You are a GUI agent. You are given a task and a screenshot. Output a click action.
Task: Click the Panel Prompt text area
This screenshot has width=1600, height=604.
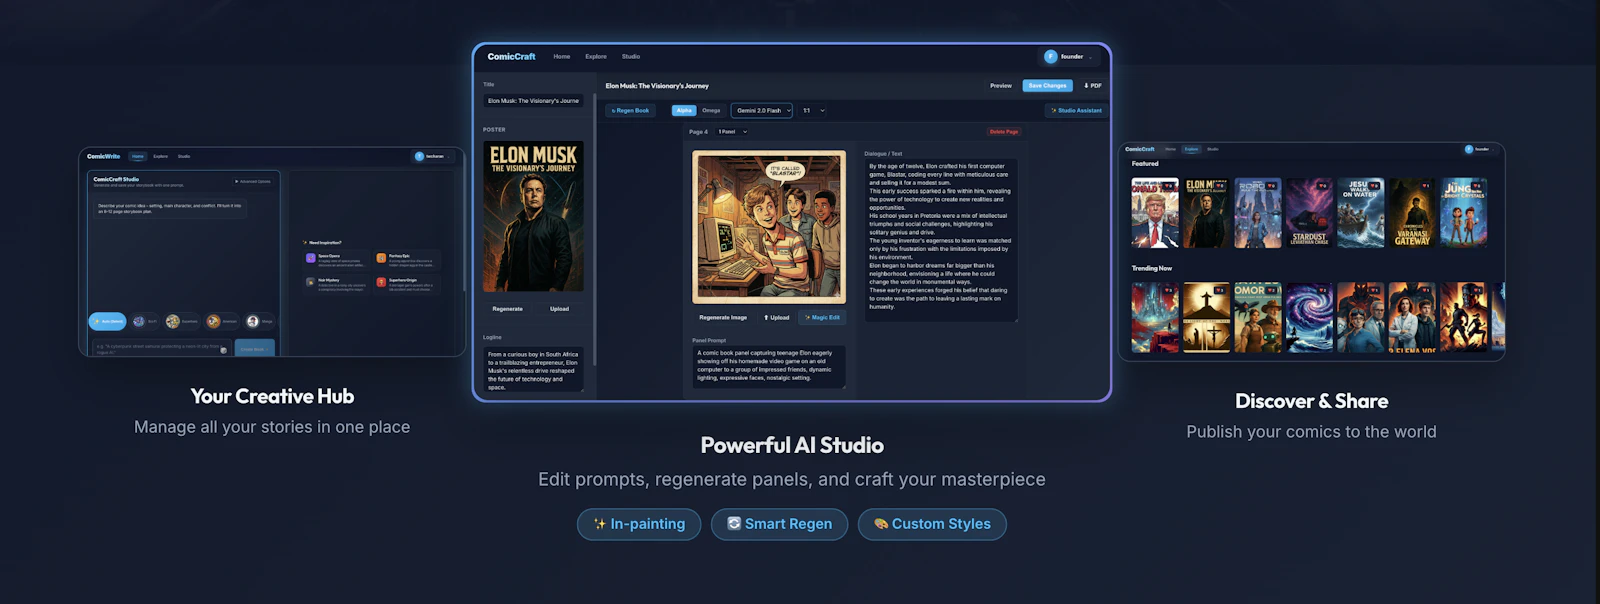coord(768,366)
